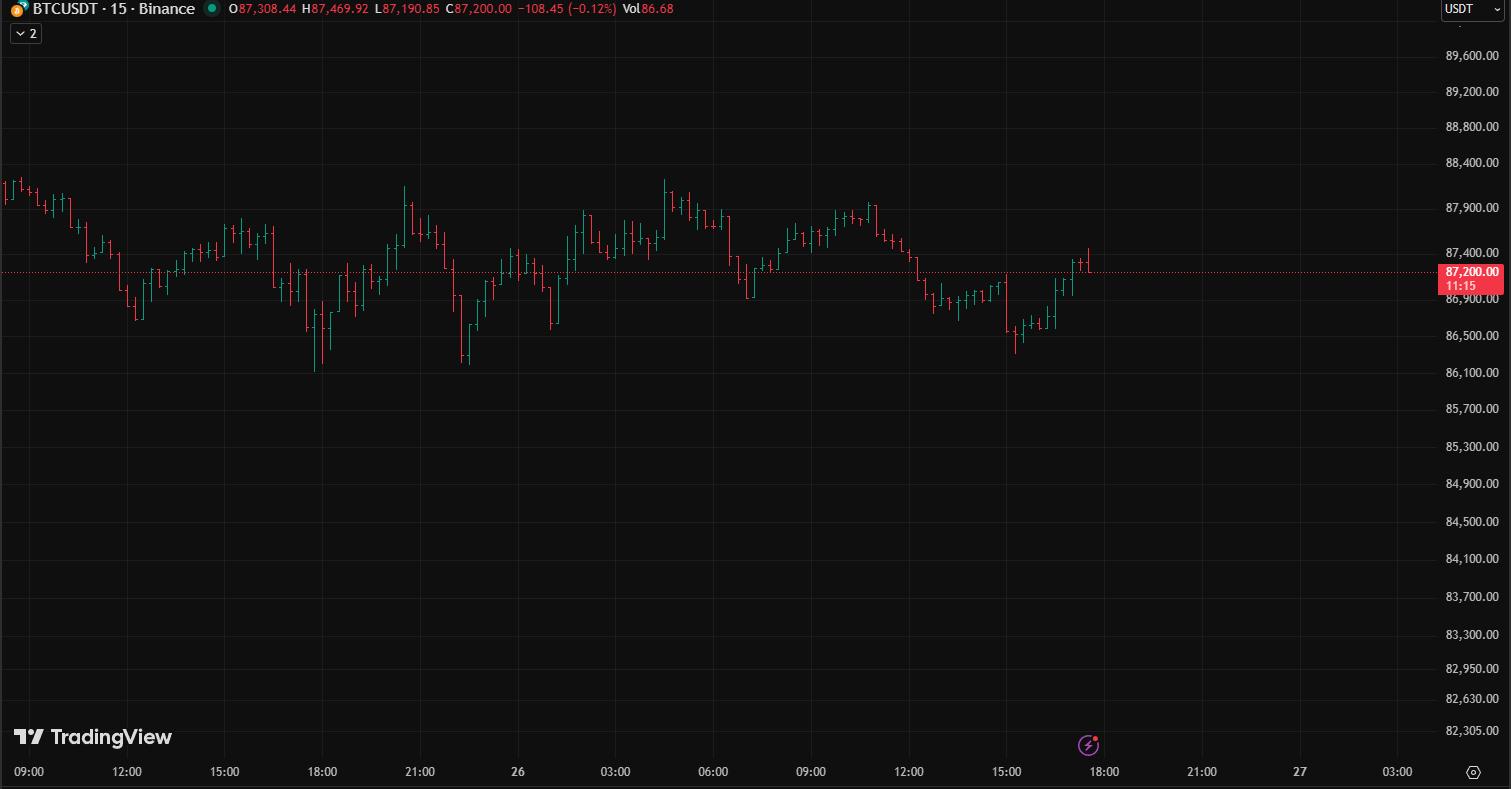Click the 84,100.00 price scale label

[1472, 559]
